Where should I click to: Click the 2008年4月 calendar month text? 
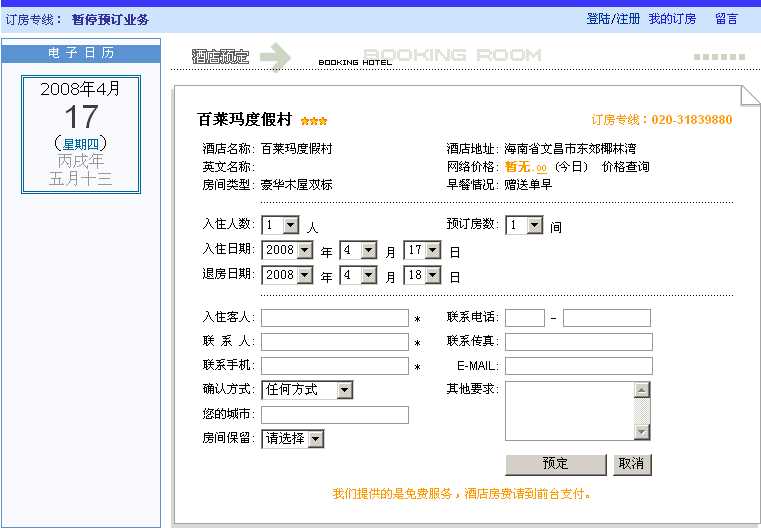81,89
